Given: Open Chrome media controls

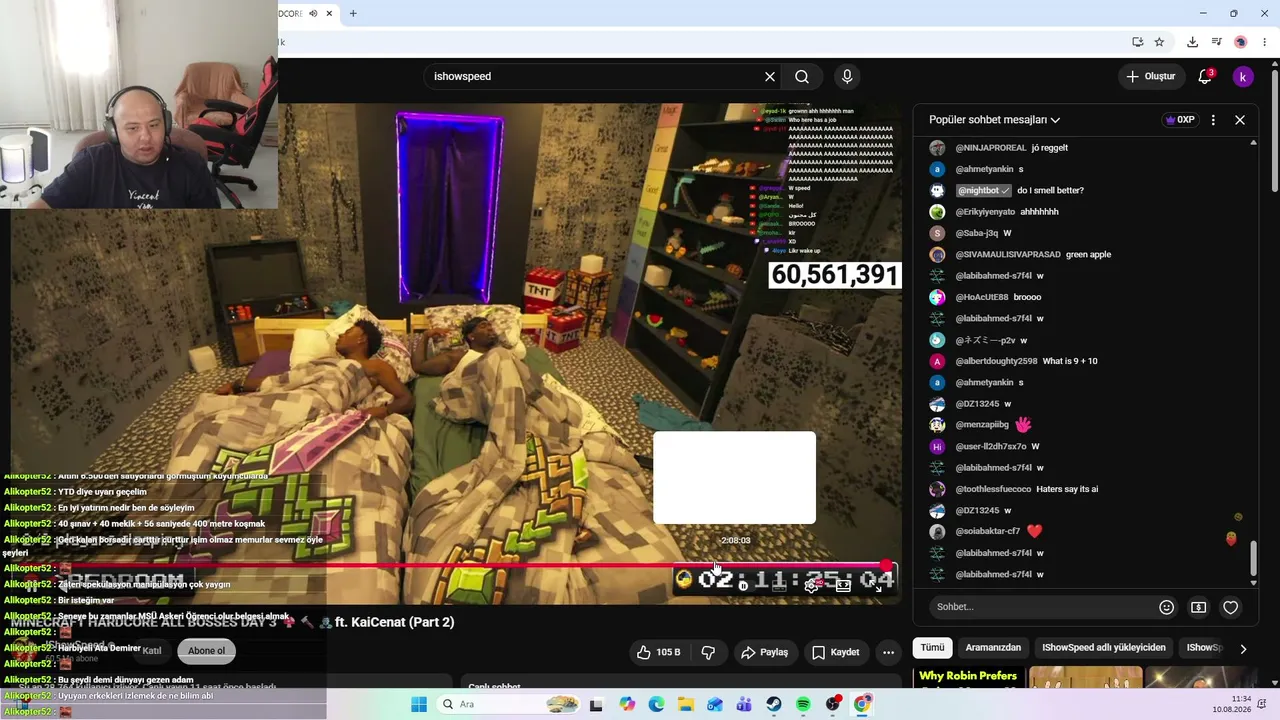Looking at the screenshot, I should point(1217,42).
